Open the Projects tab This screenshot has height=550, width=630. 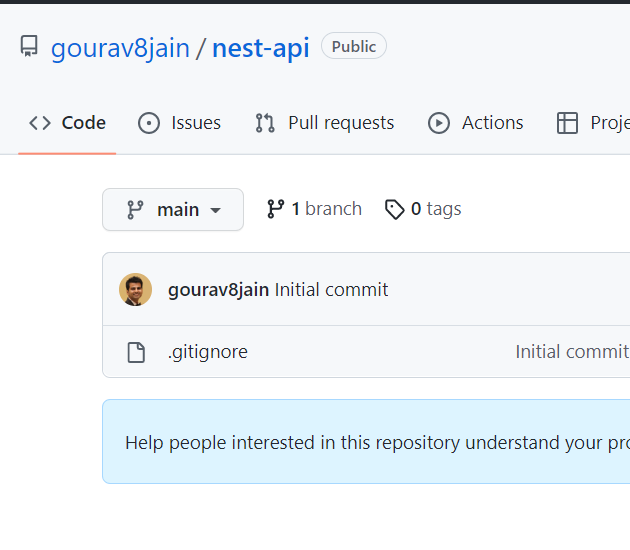(x=593, y=123)
